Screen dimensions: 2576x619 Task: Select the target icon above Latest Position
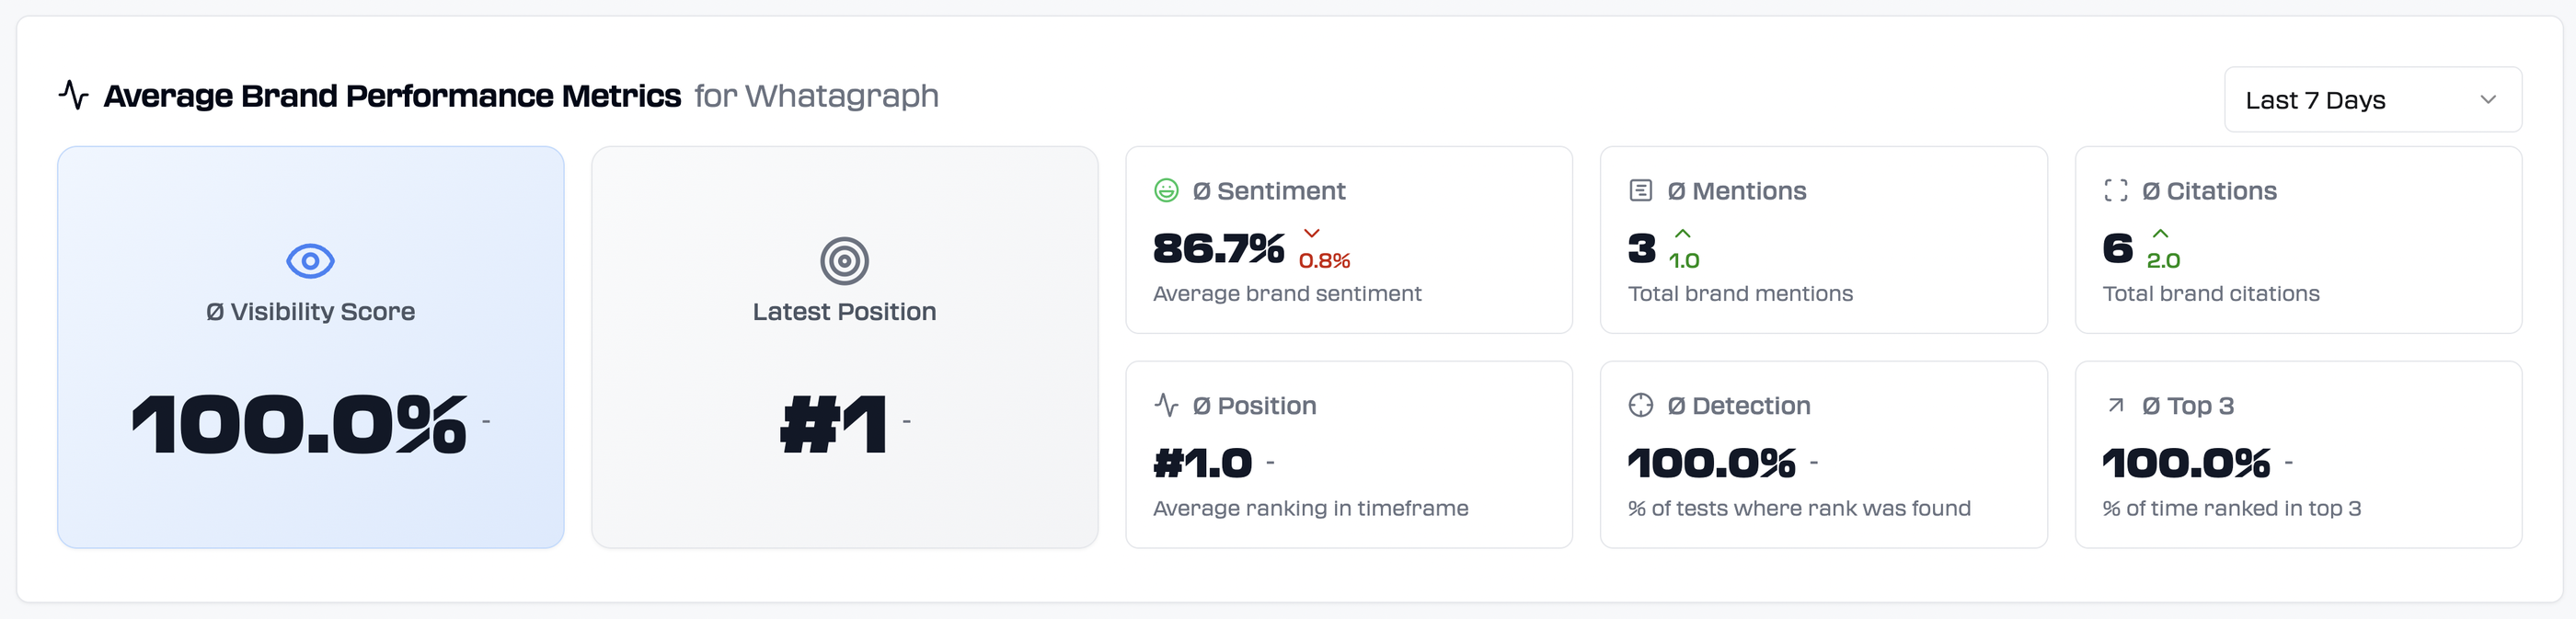point(845,263)
